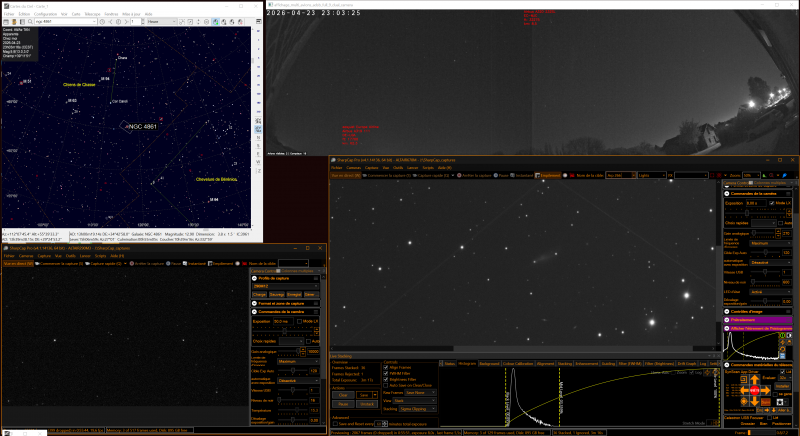The height and width of the screenshot is (436, 800).
Task: Open the Raw Frames Save None dropdown
Action: [420, 393]
